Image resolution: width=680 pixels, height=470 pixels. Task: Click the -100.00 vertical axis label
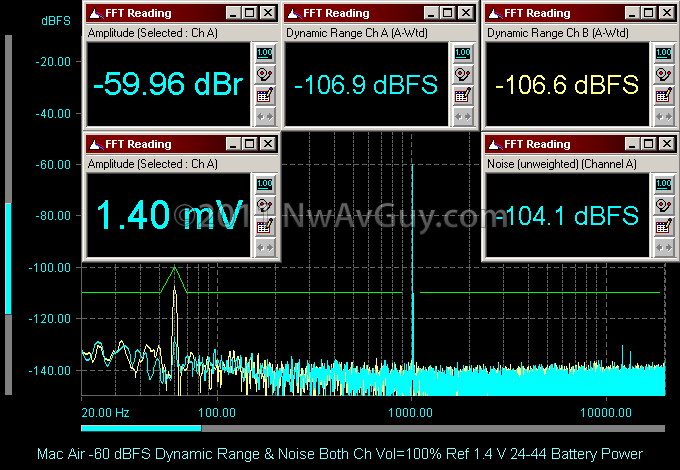coord(50,268)
